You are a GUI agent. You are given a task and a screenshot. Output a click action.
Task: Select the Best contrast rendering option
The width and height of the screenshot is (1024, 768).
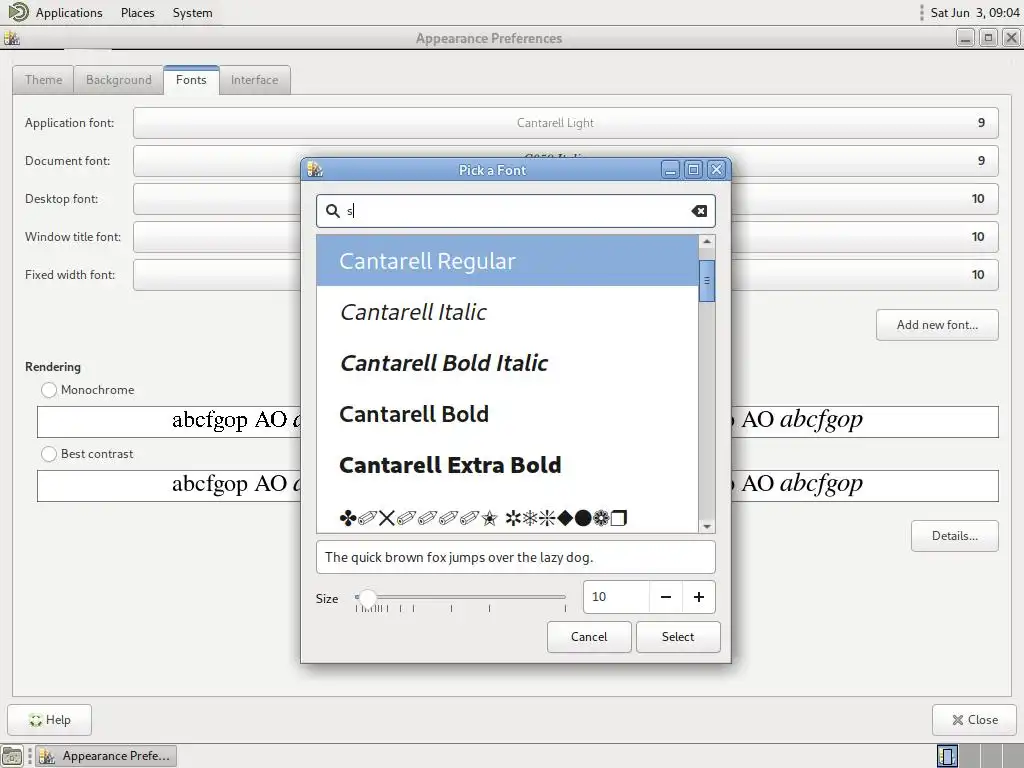(x=48, y=454)
